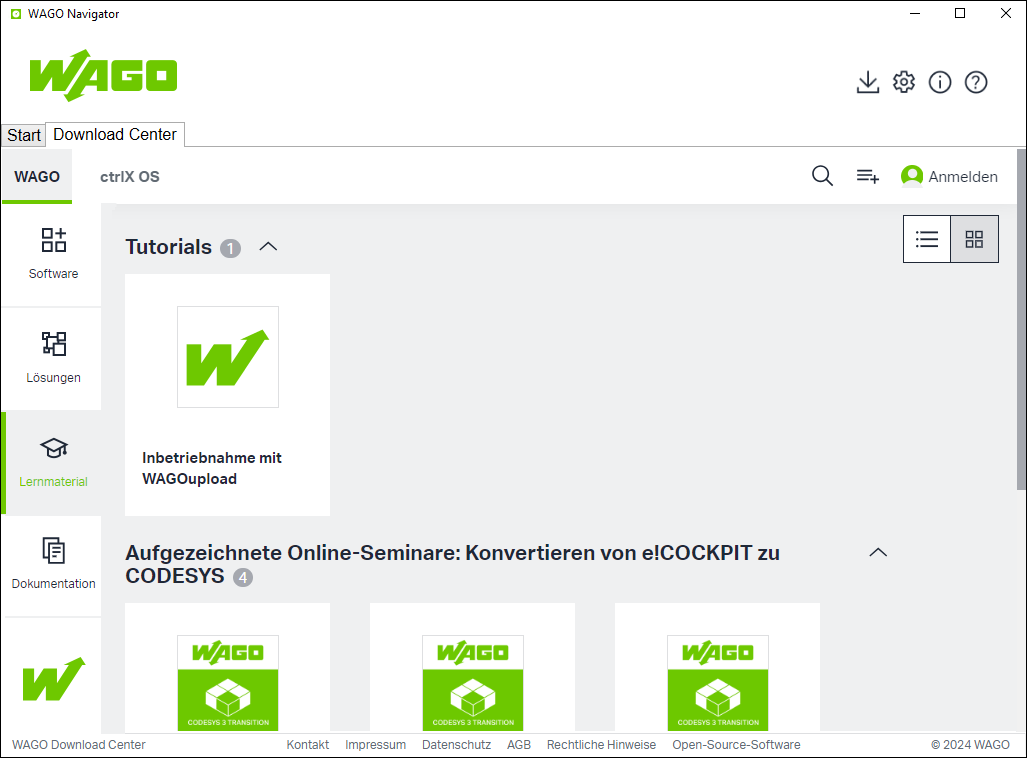Image resolution: width=1027 pixels, height=758 pixels.
Task: Open the Impressum link in footer
Action: click(x=375, y=745)
